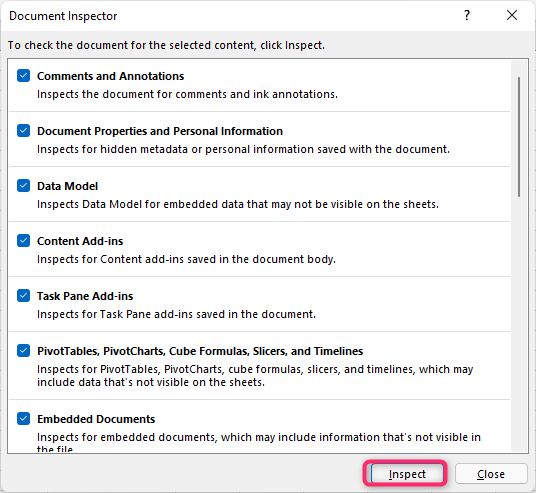This screenshot has height=493, width=536.
Task: Uncheck PivotTables, PivotCharts, Cube Formulas option
Action: pos(24,351)
